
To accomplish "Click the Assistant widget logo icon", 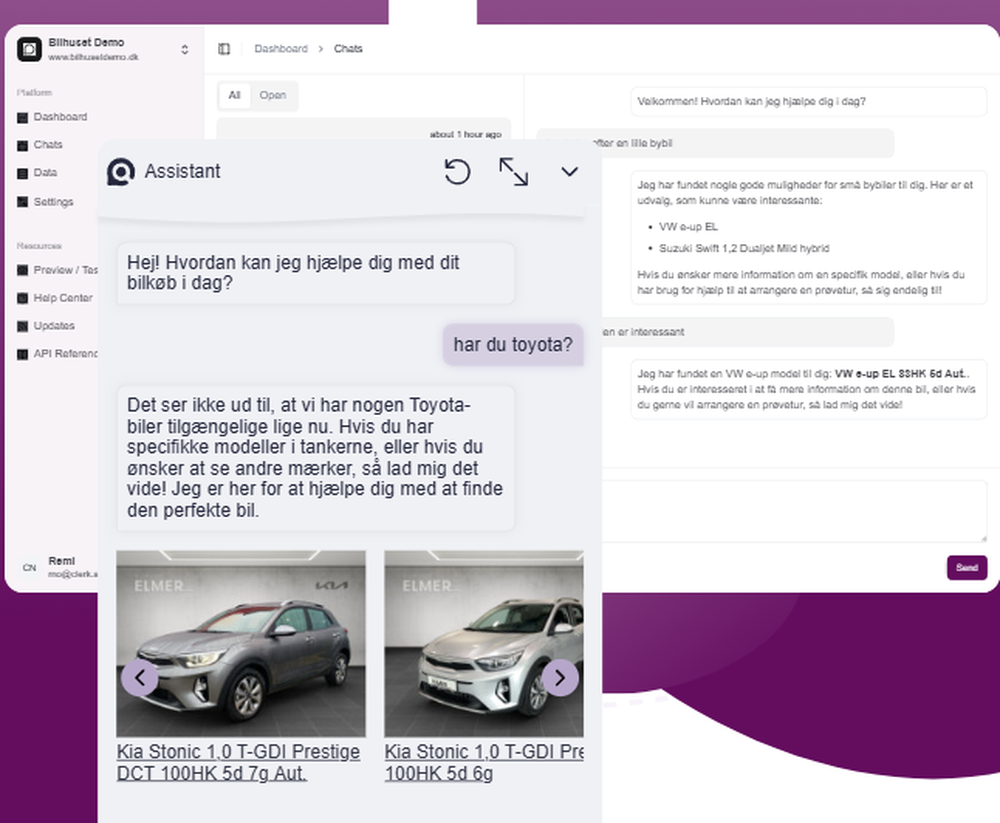I will coord(121,172).
